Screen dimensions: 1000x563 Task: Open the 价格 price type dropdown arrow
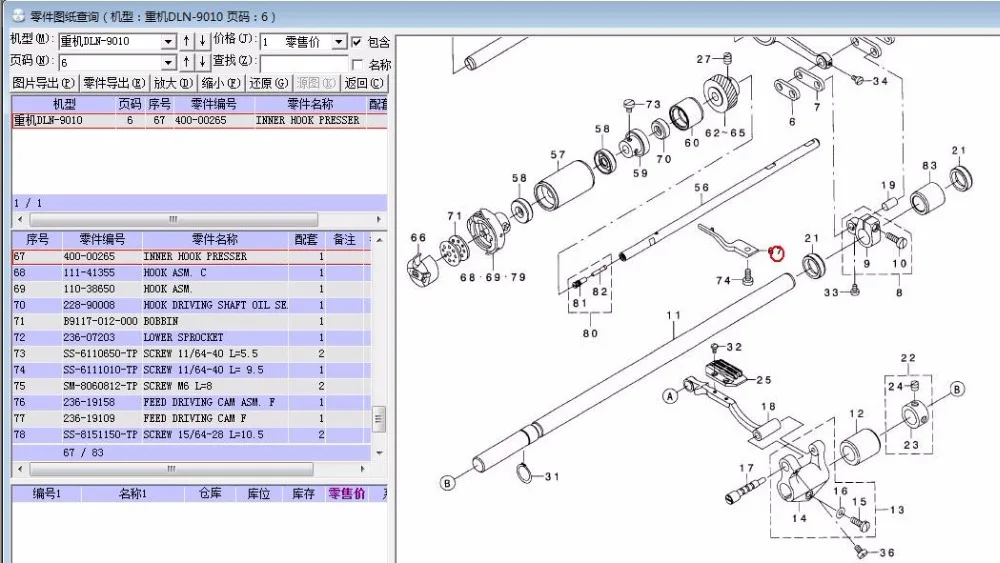point(339,41)
